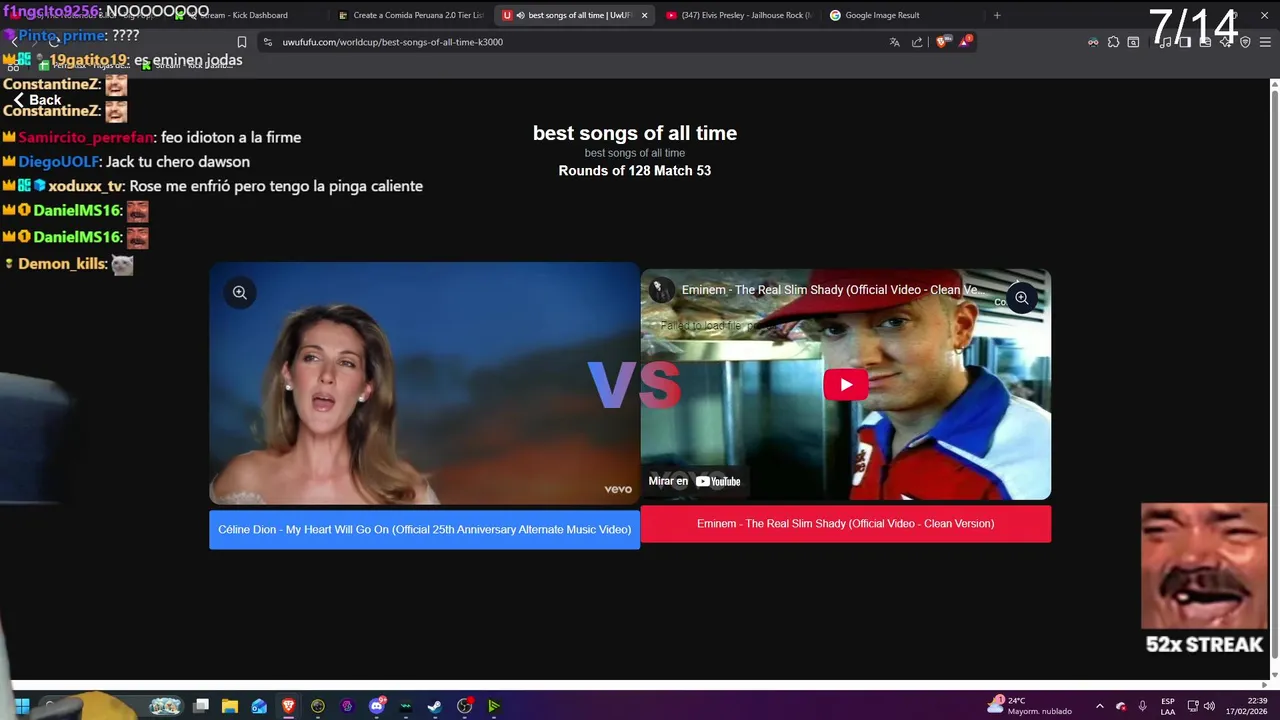Open Leo AI sparkle icon

[1225, 42]
